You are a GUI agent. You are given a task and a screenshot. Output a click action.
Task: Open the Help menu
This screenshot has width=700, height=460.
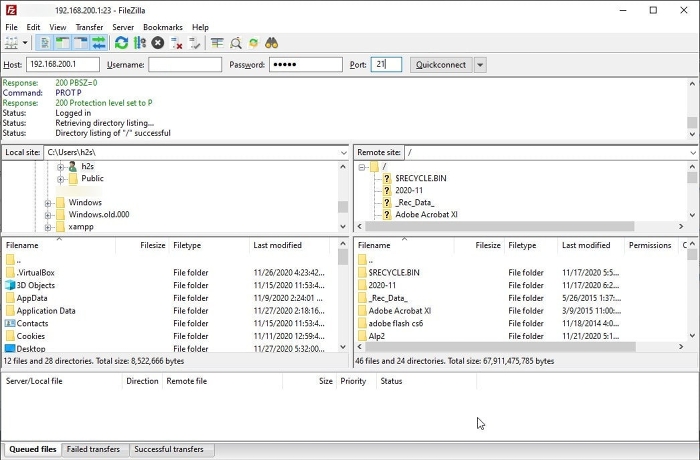coord(200,27)
